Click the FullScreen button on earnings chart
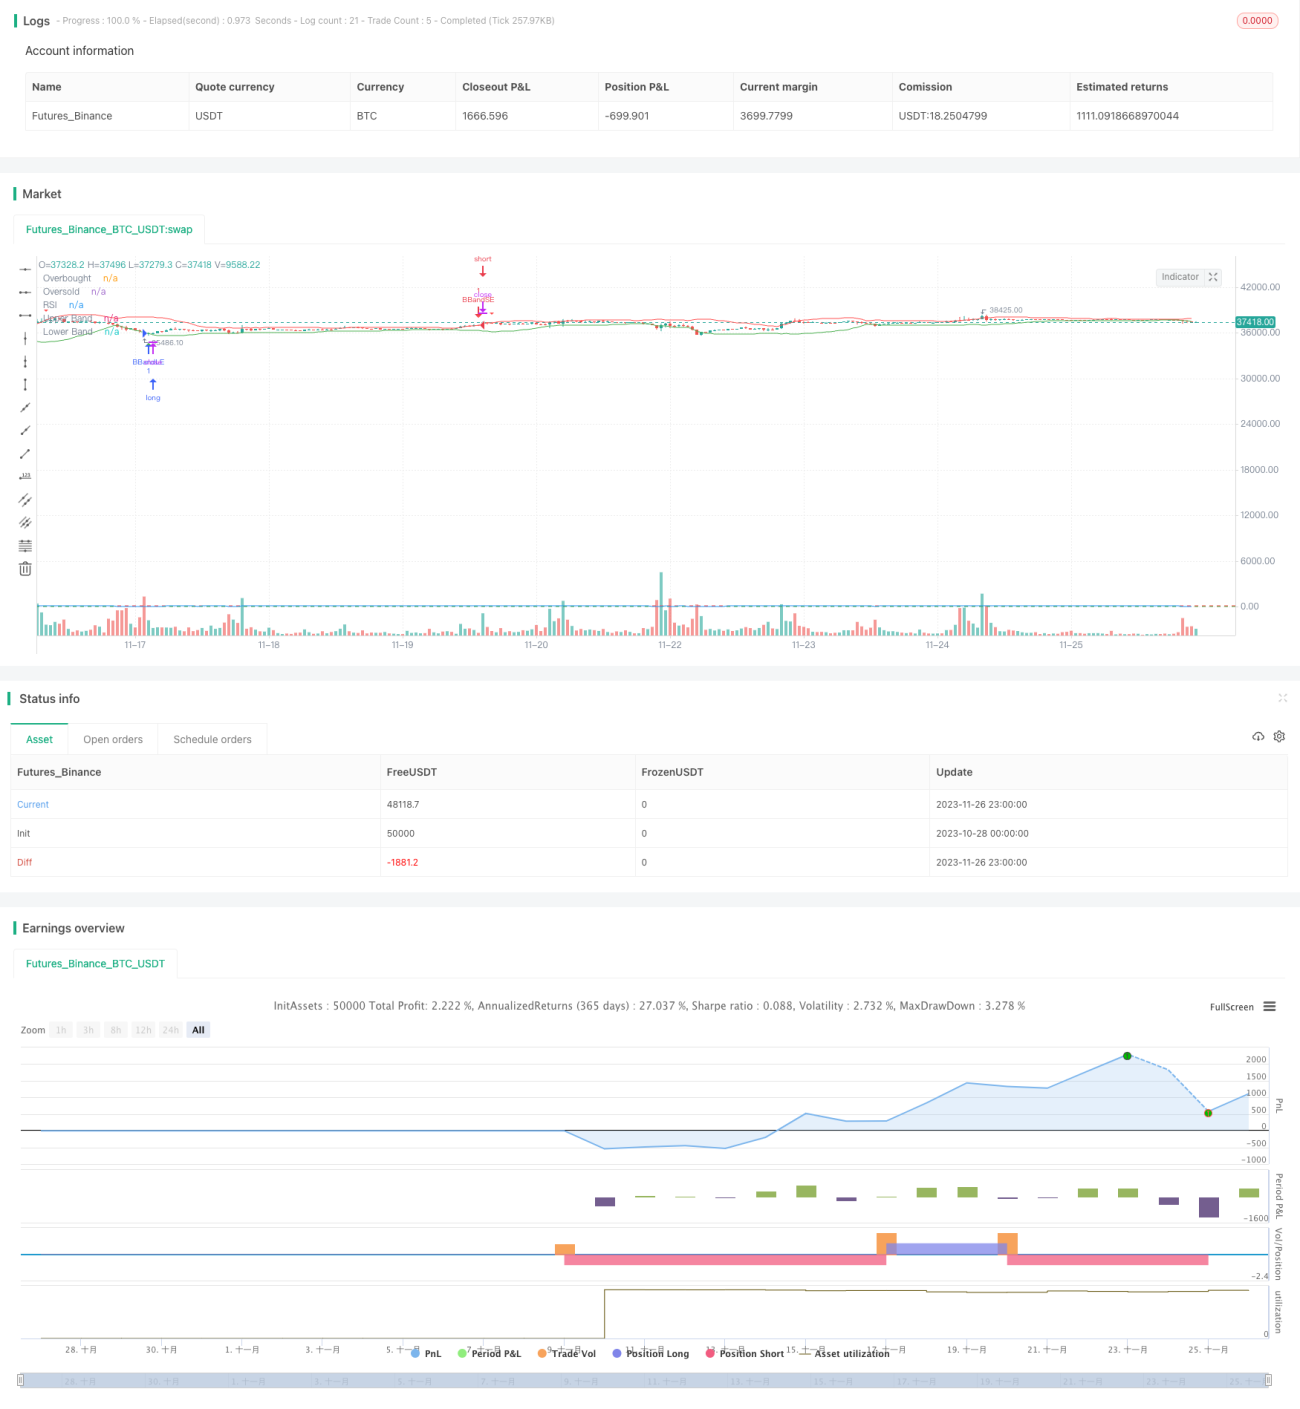This screenshot has height=1409, width=1300. 1231,1007
